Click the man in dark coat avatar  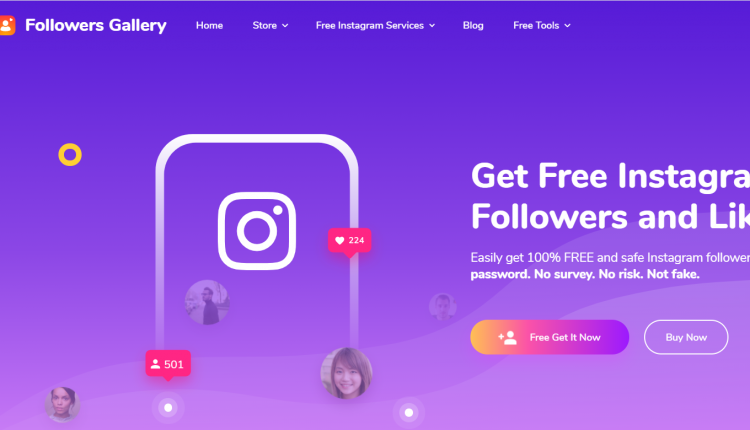[207, 302]
